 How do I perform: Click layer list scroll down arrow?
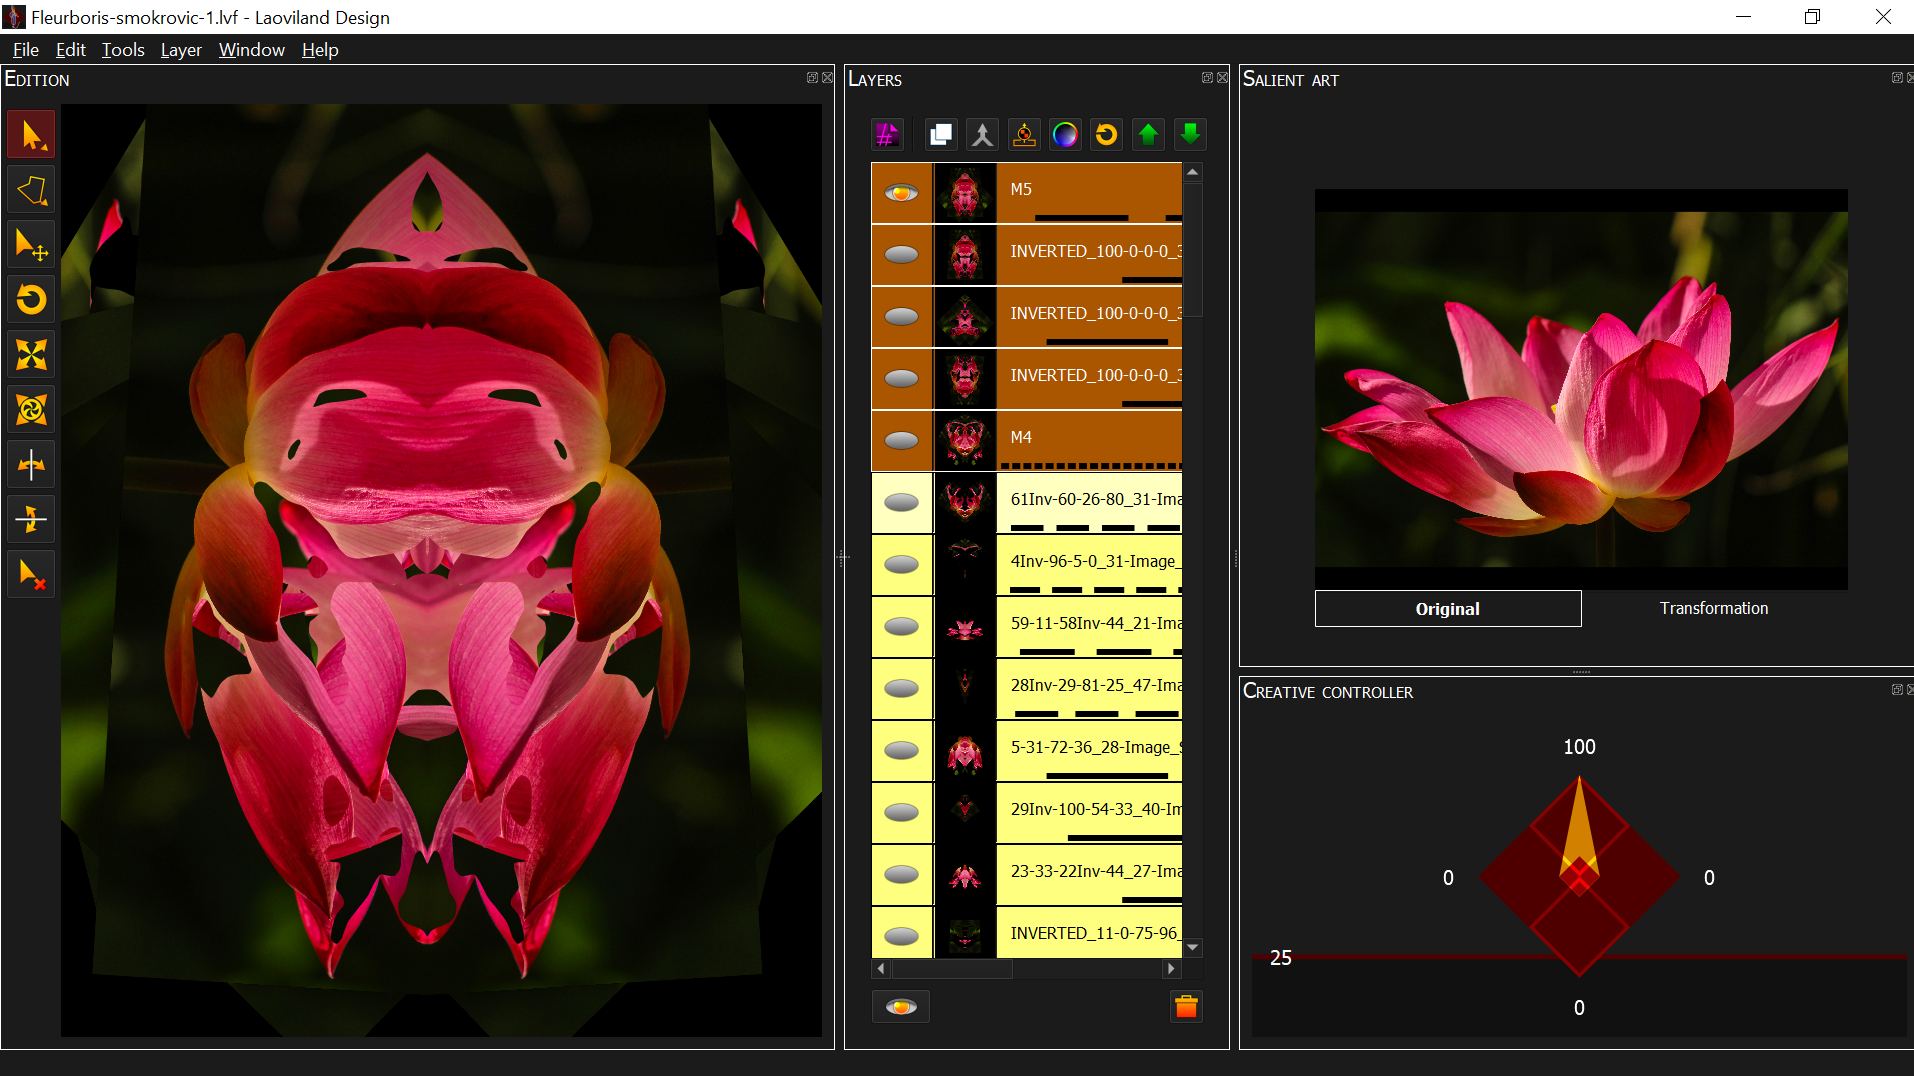tap(1192, 947)
